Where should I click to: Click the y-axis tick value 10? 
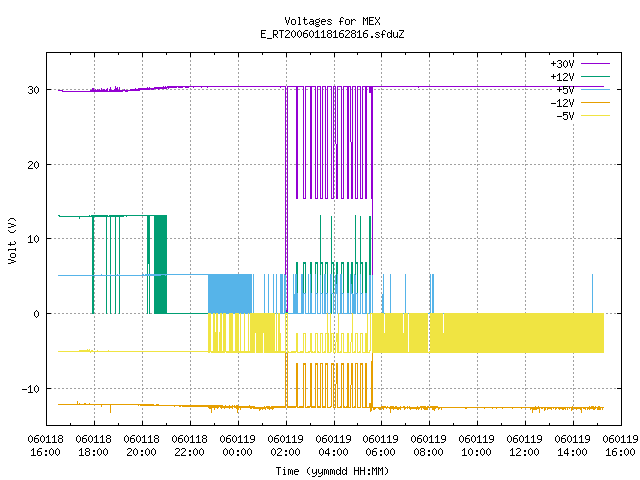(33, 239)
